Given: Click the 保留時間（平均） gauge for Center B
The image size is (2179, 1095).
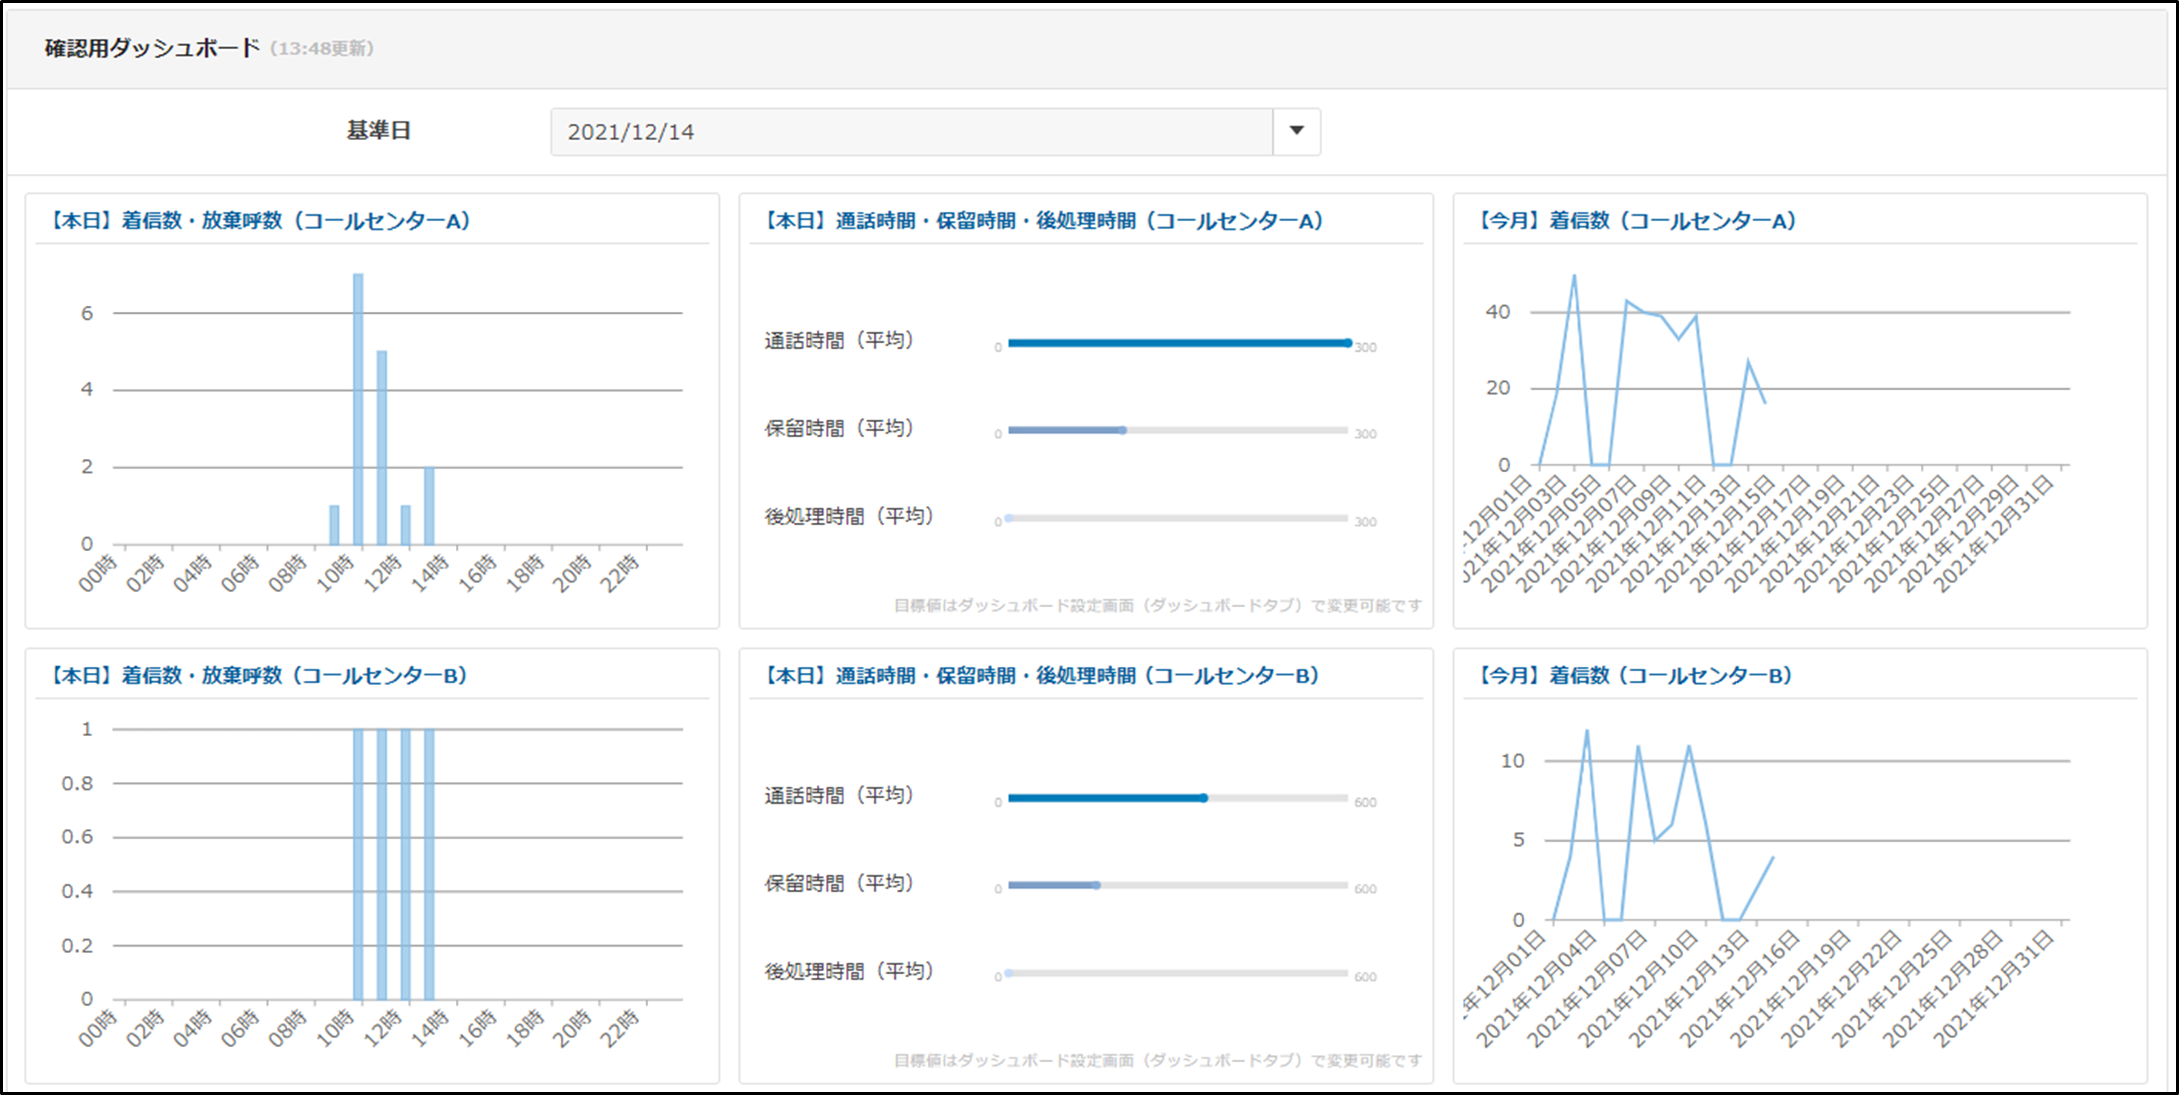Looking at the screenshot, I should click(x=1178, y=886).
